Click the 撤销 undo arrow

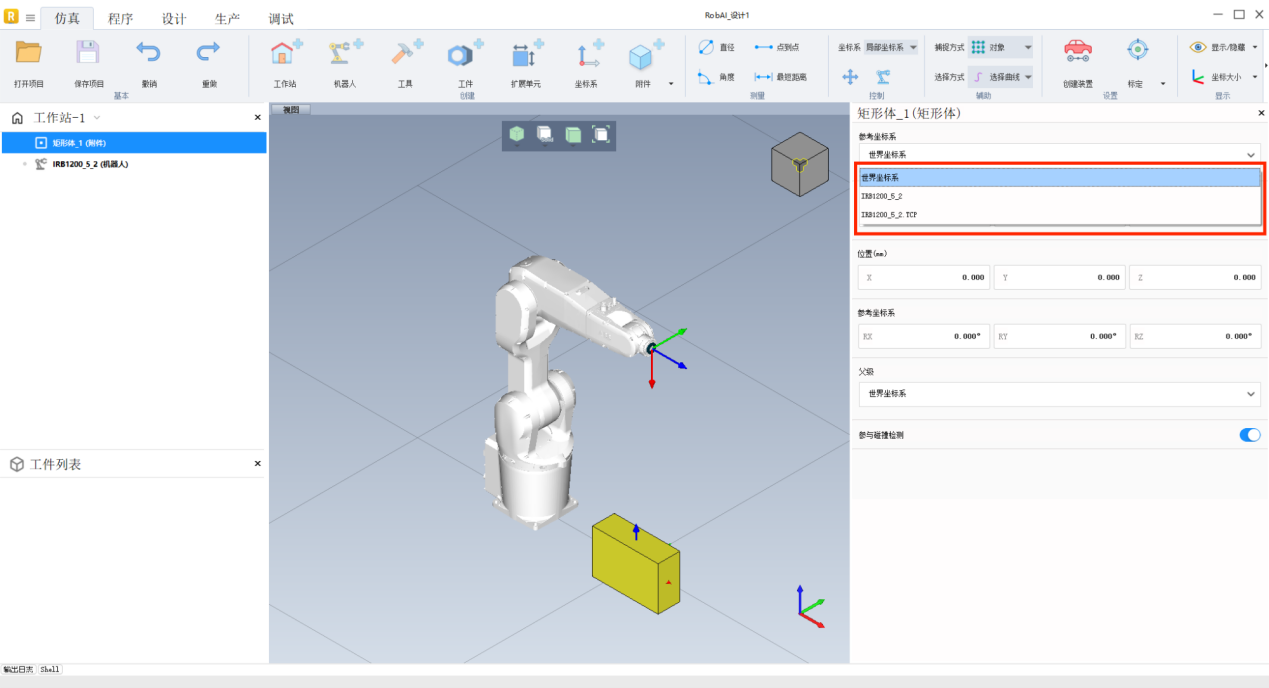(148, 53)
